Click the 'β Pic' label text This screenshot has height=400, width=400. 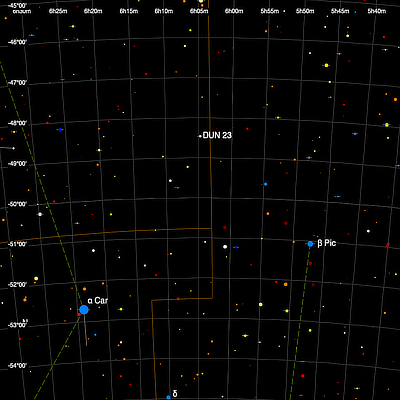[327, 243]
